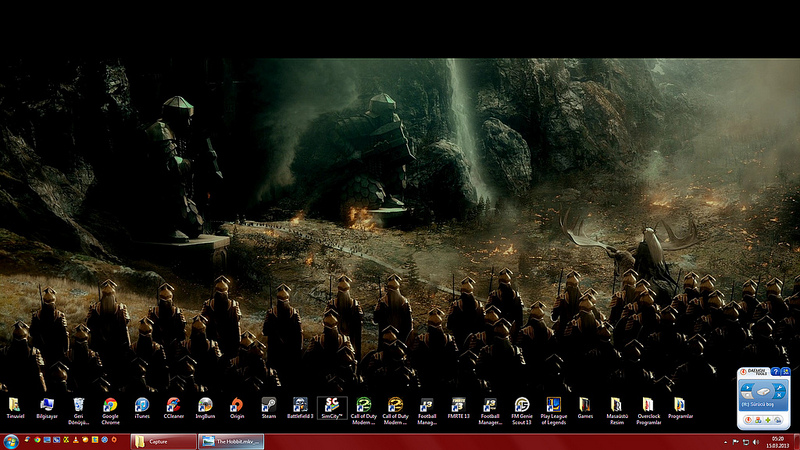Switch to The Hobbit.mkv taskbar button
800x450 pixels.
[x=231, y=442]
